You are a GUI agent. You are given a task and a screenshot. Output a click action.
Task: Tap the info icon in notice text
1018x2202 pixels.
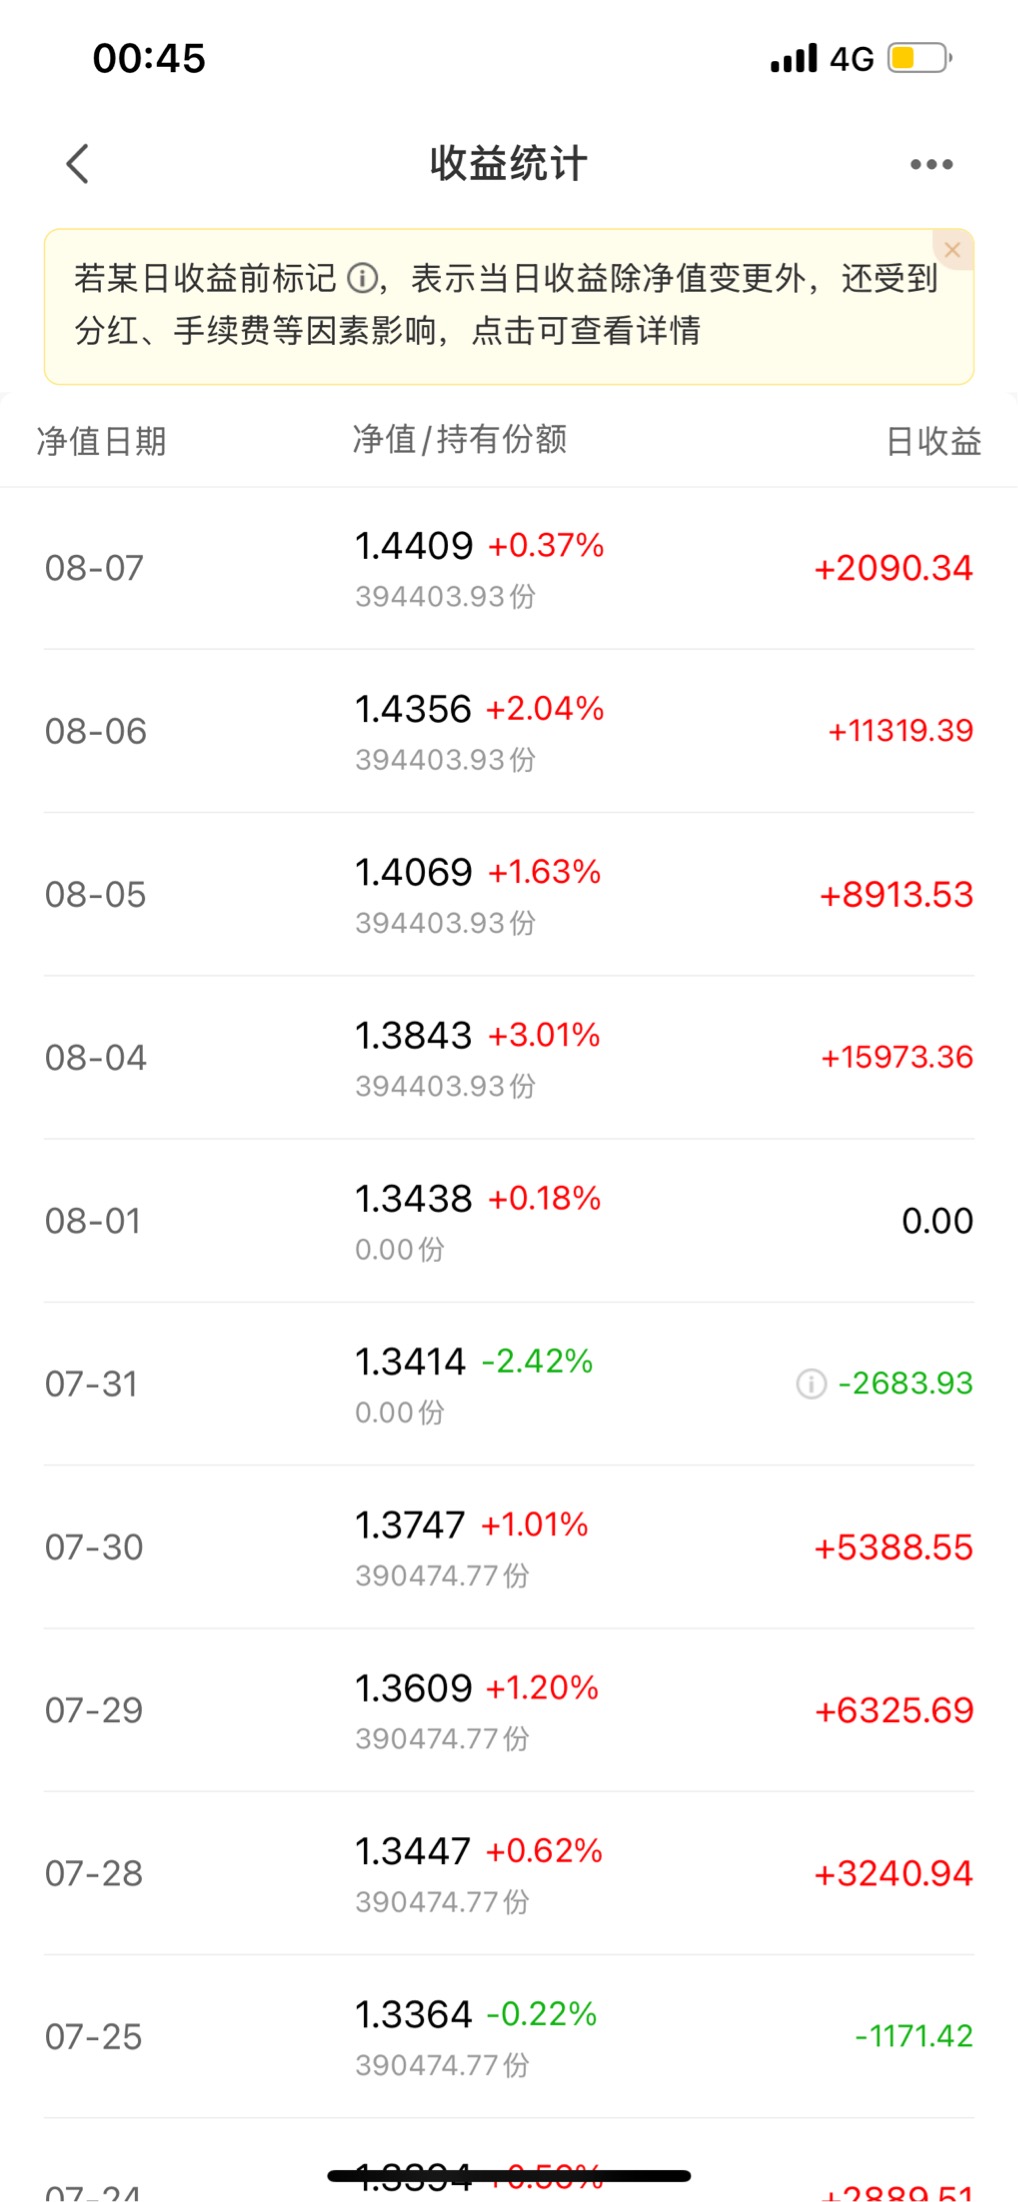pos(361,278)
